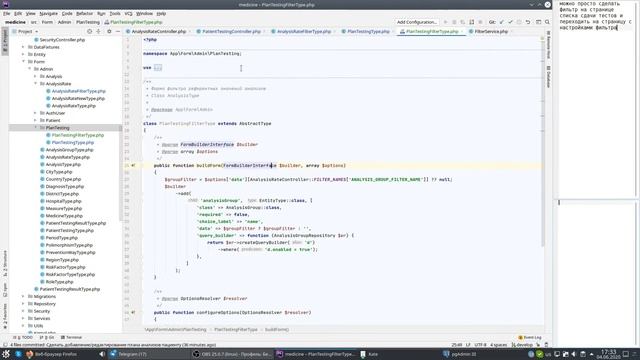The width and height of the screenshot is (640, 360).
Task: Expand the Entity folder
Action: (x=23, y=55)
